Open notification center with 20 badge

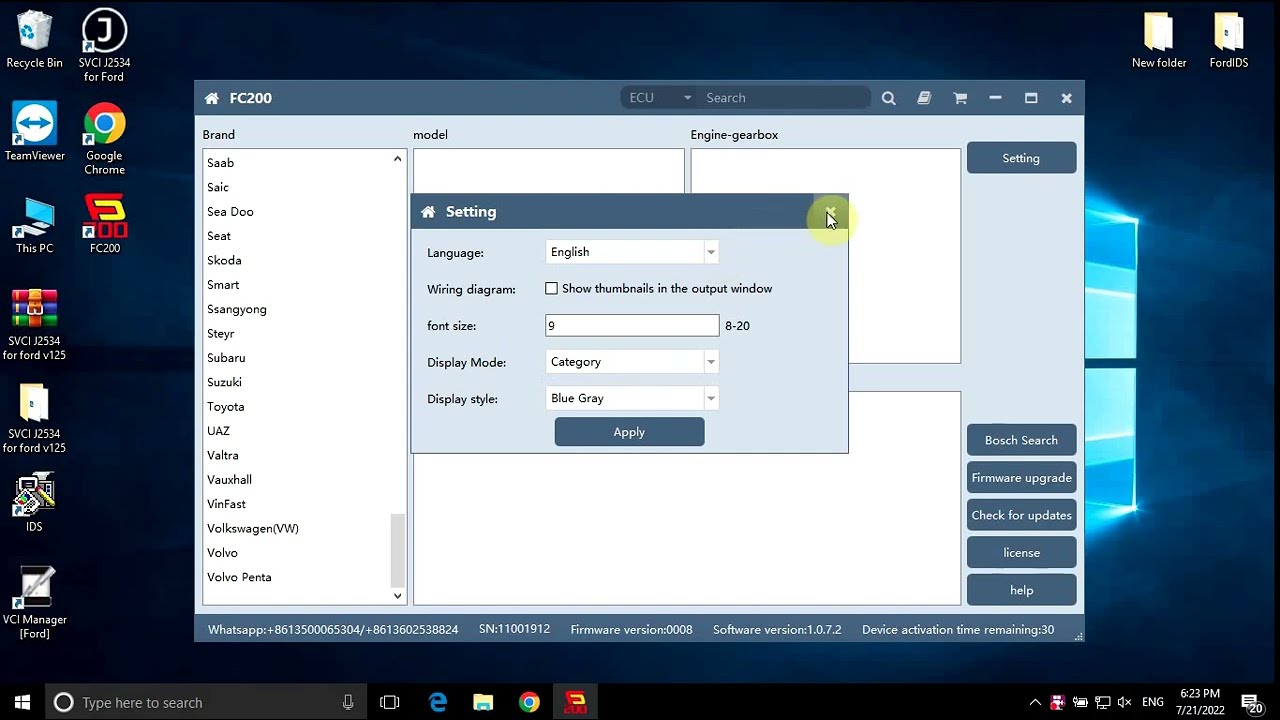coord(1251,702)
